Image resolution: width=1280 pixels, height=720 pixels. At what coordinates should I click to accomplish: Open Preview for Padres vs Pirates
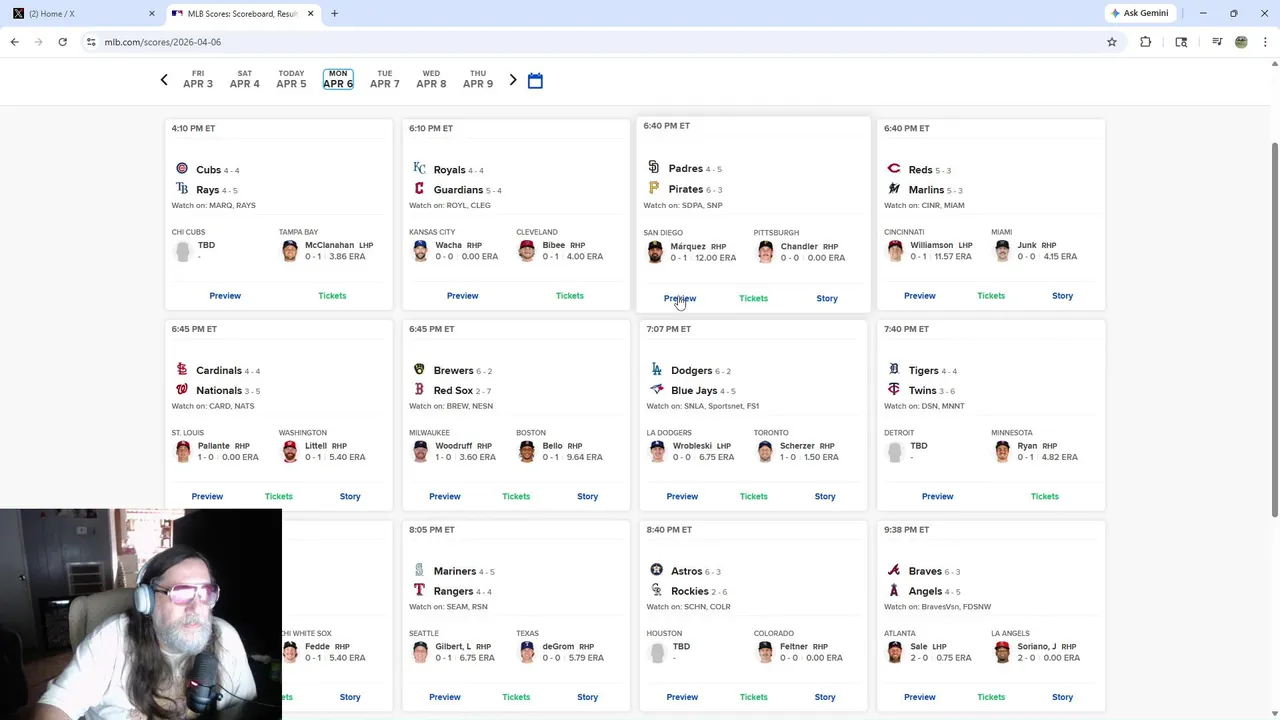pos(680,298)
